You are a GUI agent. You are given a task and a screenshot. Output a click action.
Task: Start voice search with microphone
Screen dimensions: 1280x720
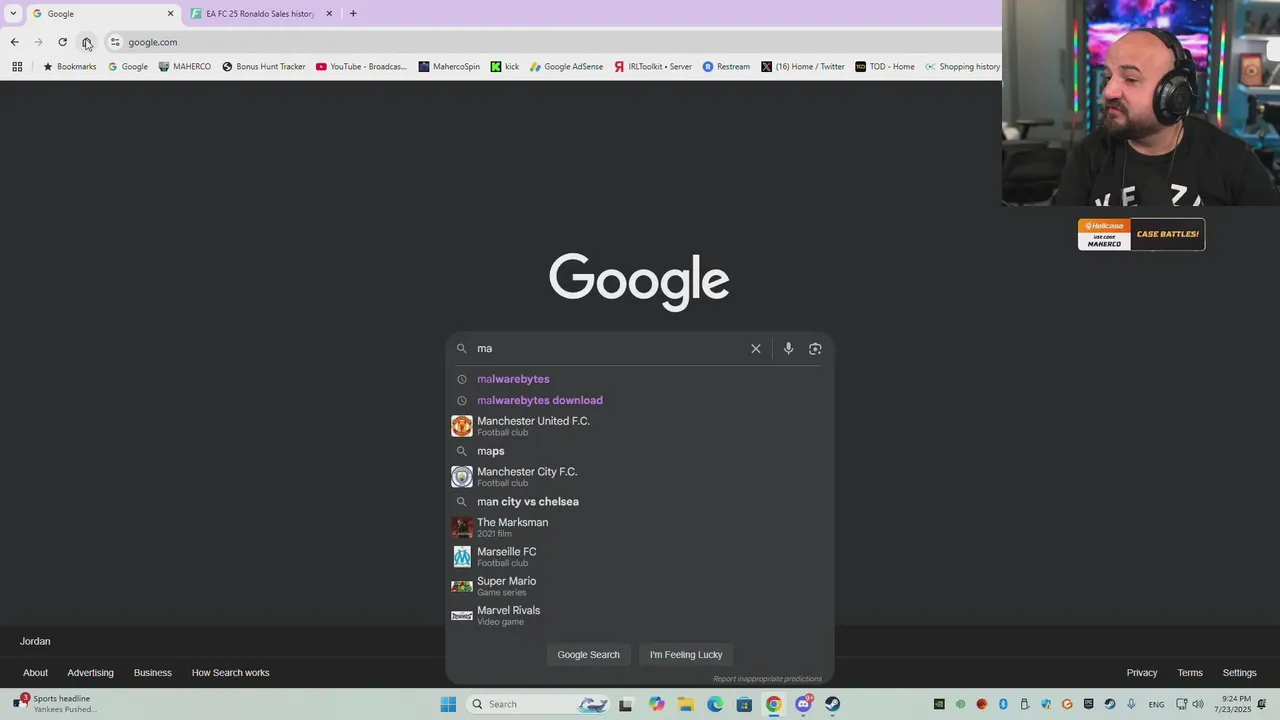(x=788, y=348)
